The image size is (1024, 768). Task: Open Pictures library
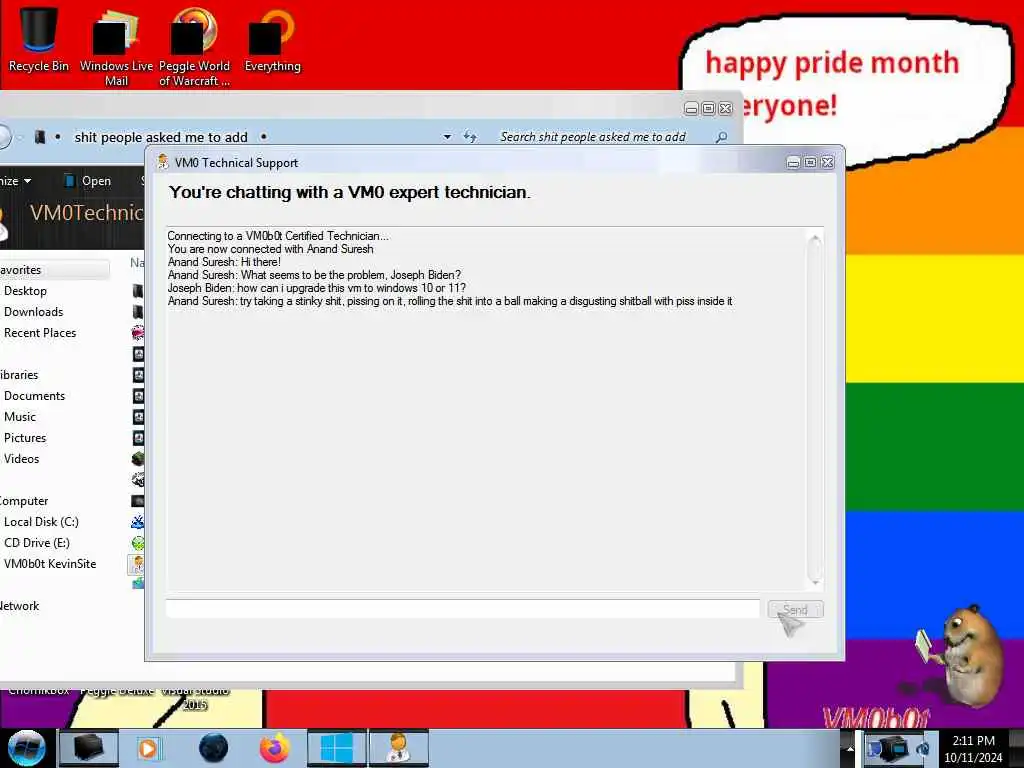tap(25, 438)
